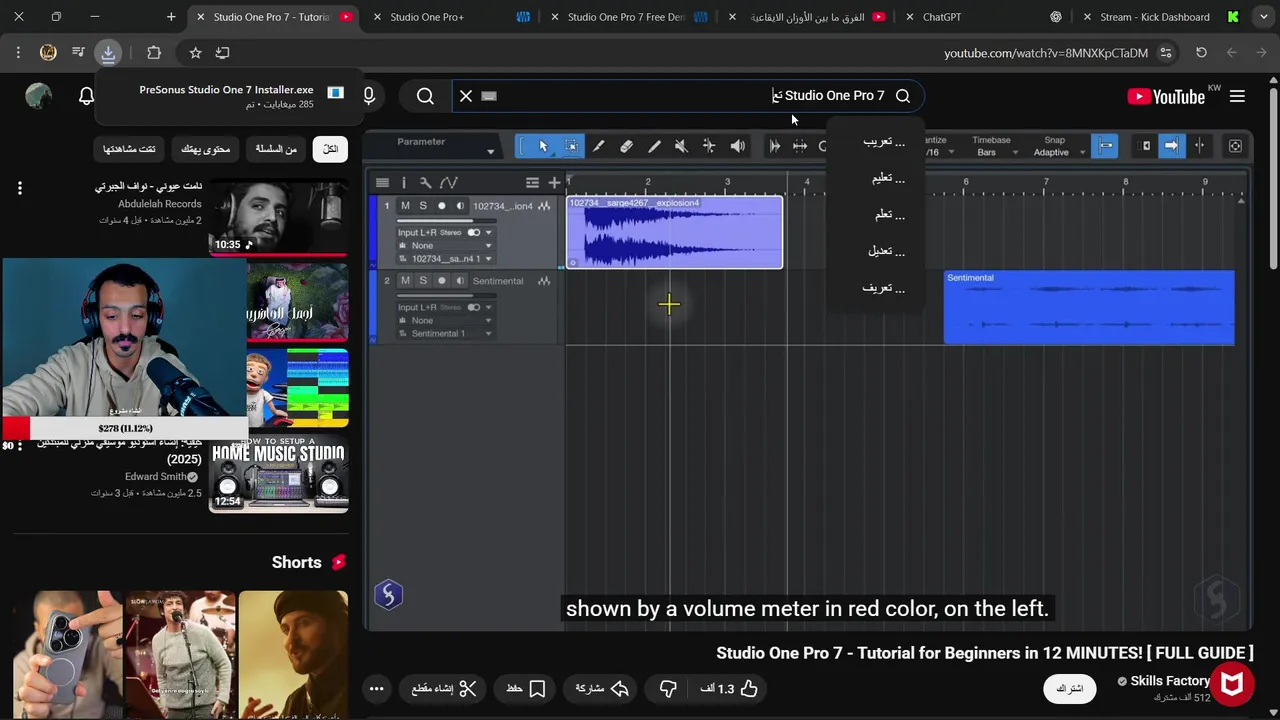
Task: Select the Bend tool in Studio One toolbar
Action: pyautogui.click(x=709, y=146)
